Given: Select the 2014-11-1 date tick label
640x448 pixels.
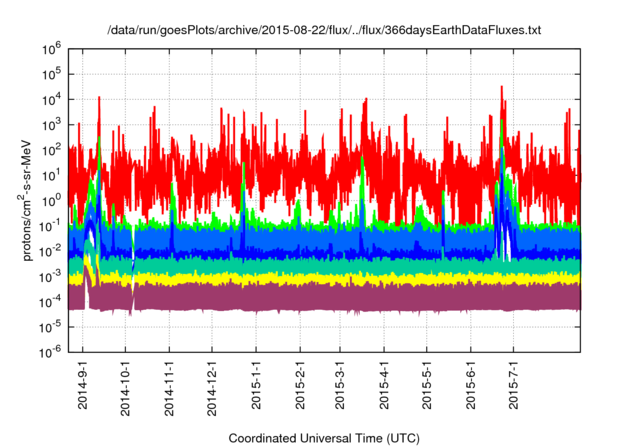Looking at the screenshot, I should [169, 389].
